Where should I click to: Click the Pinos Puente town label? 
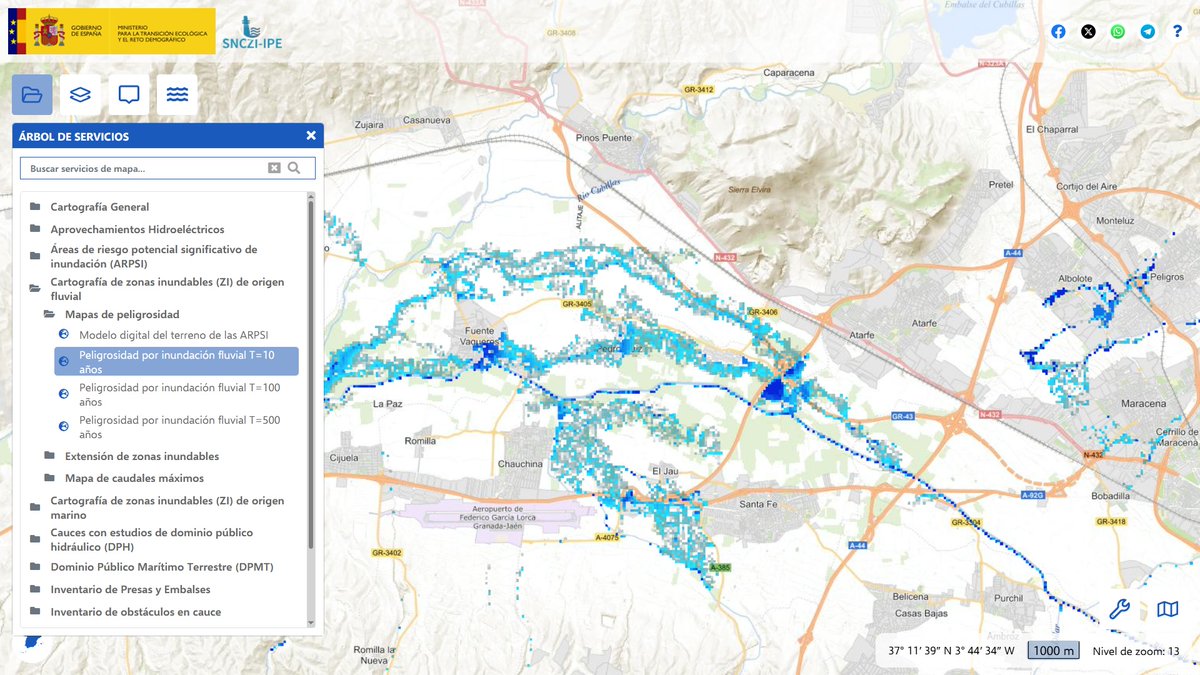pos(602,137)
